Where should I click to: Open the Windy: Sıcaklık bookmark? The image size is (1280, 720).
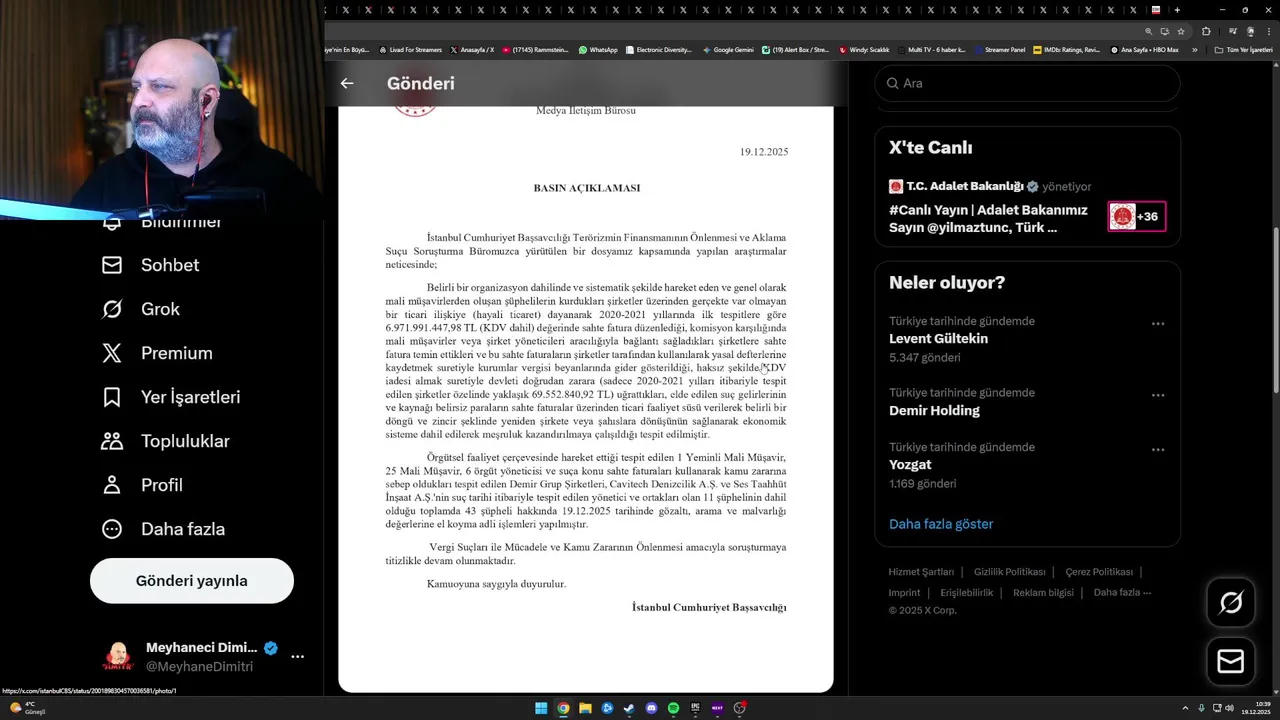click(x=864, y=49)
